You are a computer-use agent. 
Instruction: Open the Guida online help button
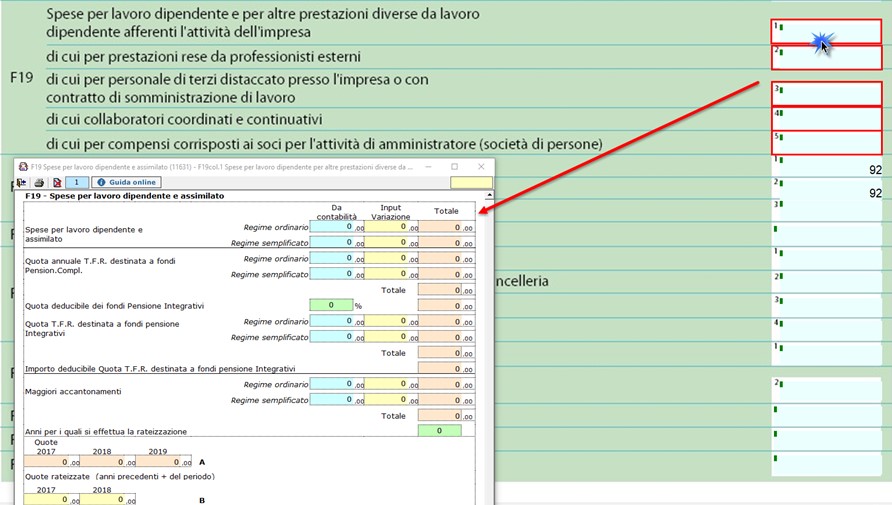pos(126,182)
